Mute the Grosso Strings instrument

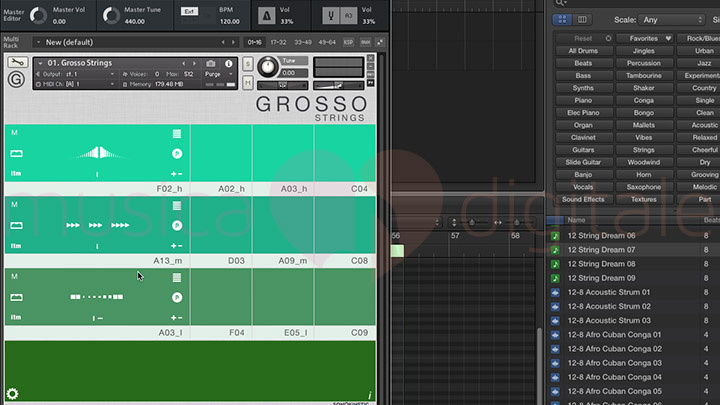tap(247, 85)
